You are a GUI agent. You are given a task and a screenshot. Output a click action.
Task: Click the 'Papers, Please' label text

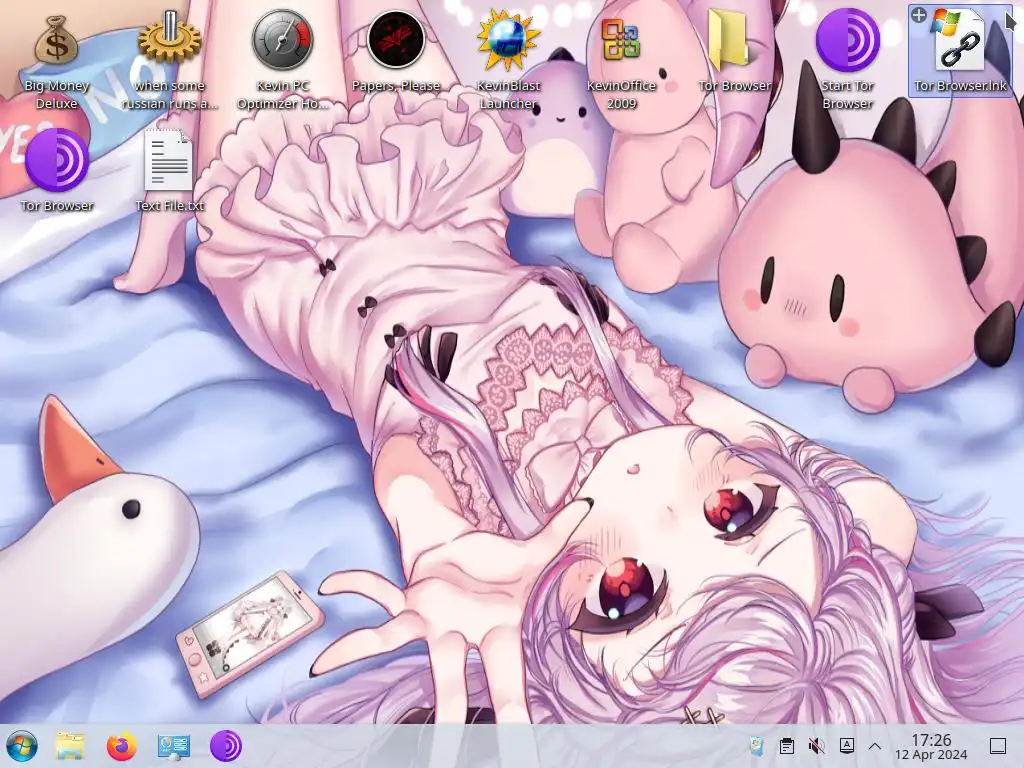[x=396, y=86]
